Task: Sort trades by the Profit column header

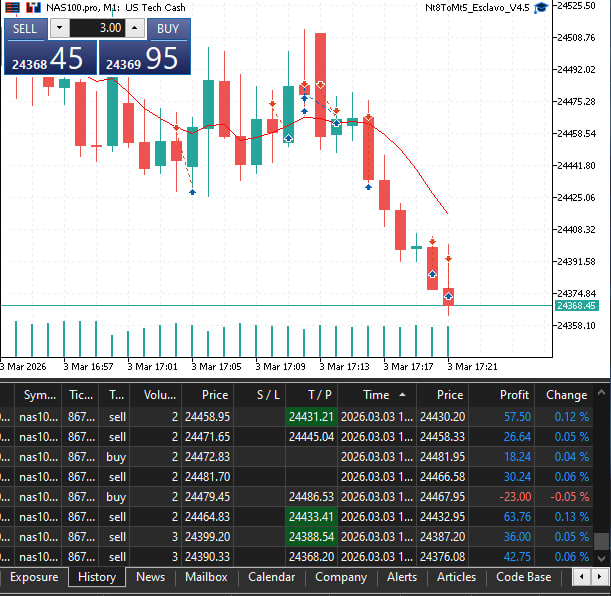Action: click(x=515, y=395)
